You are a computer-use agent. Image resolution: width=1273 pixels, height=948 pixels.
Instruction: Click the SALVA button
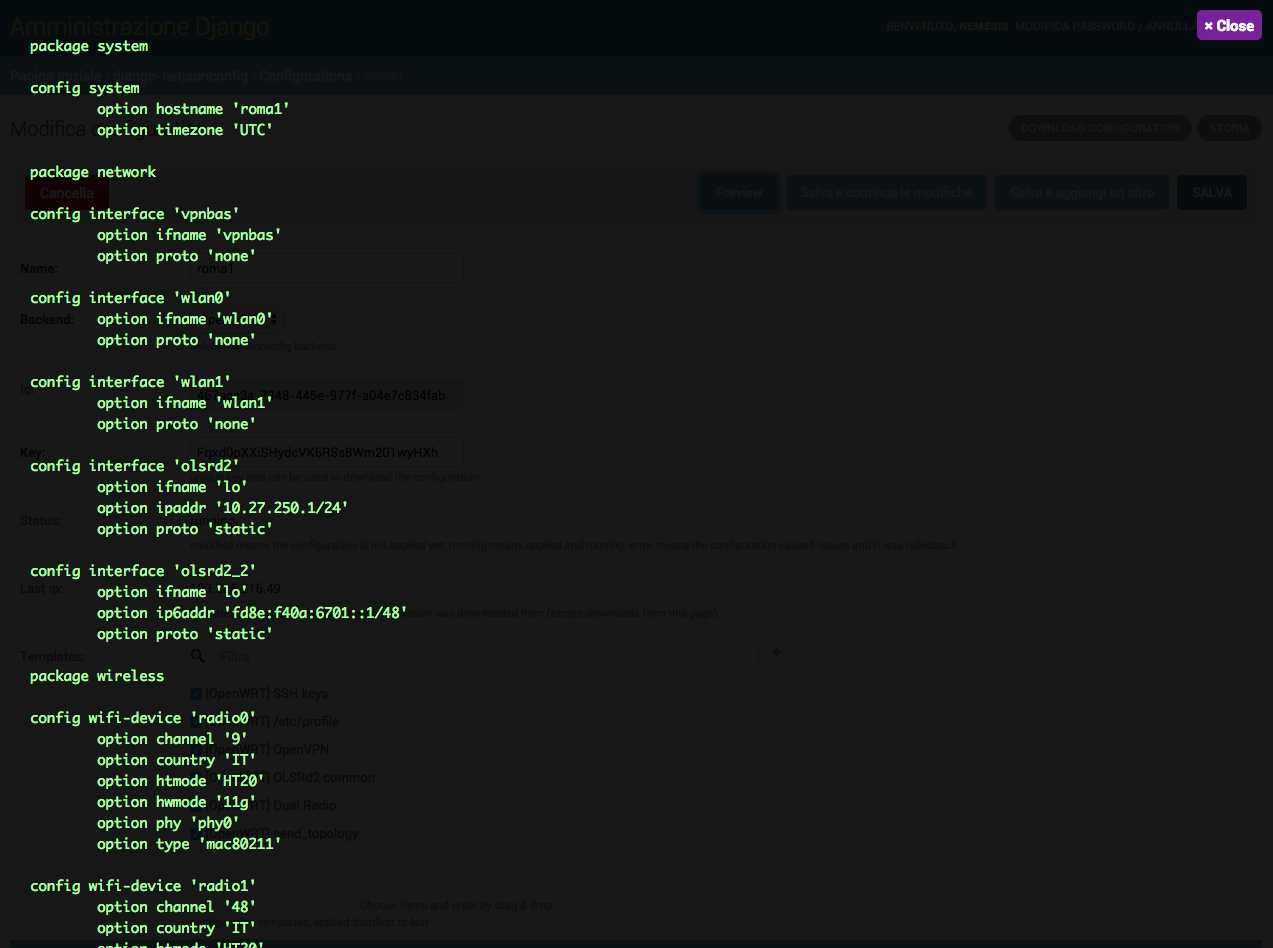[x=1212, y=193]
